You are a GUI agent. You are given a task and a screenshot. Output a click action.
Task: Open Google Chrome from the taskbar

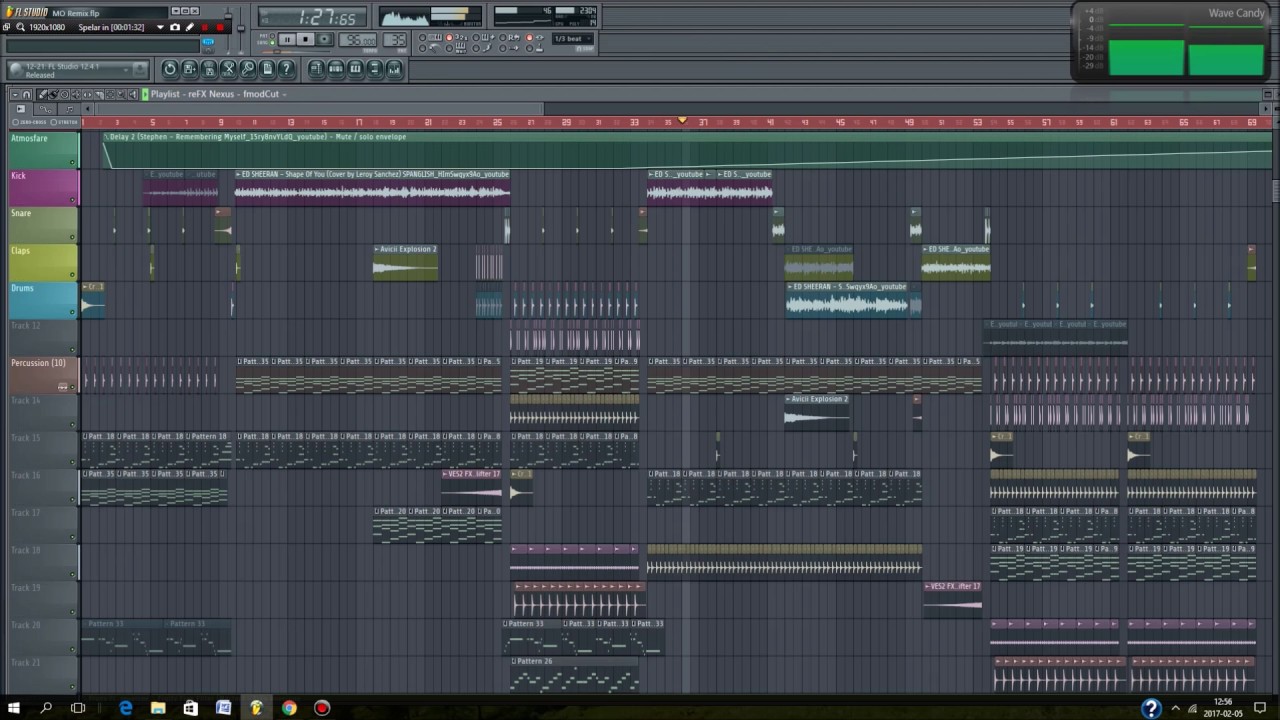(289, 708)
